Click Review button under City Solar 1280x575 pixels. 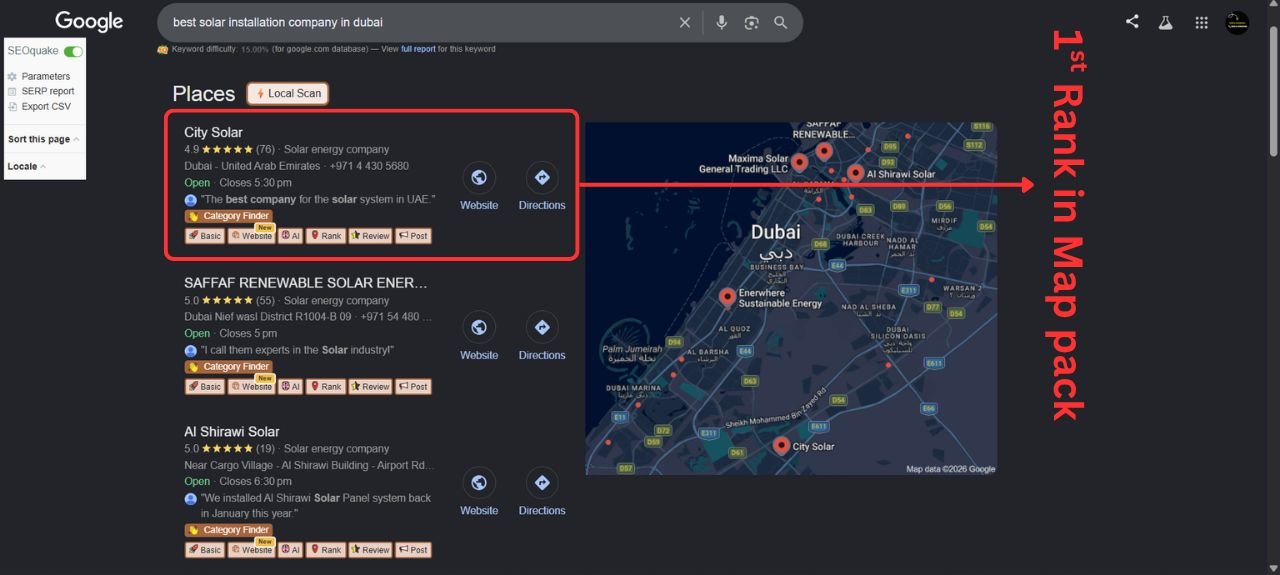(370, 236)
